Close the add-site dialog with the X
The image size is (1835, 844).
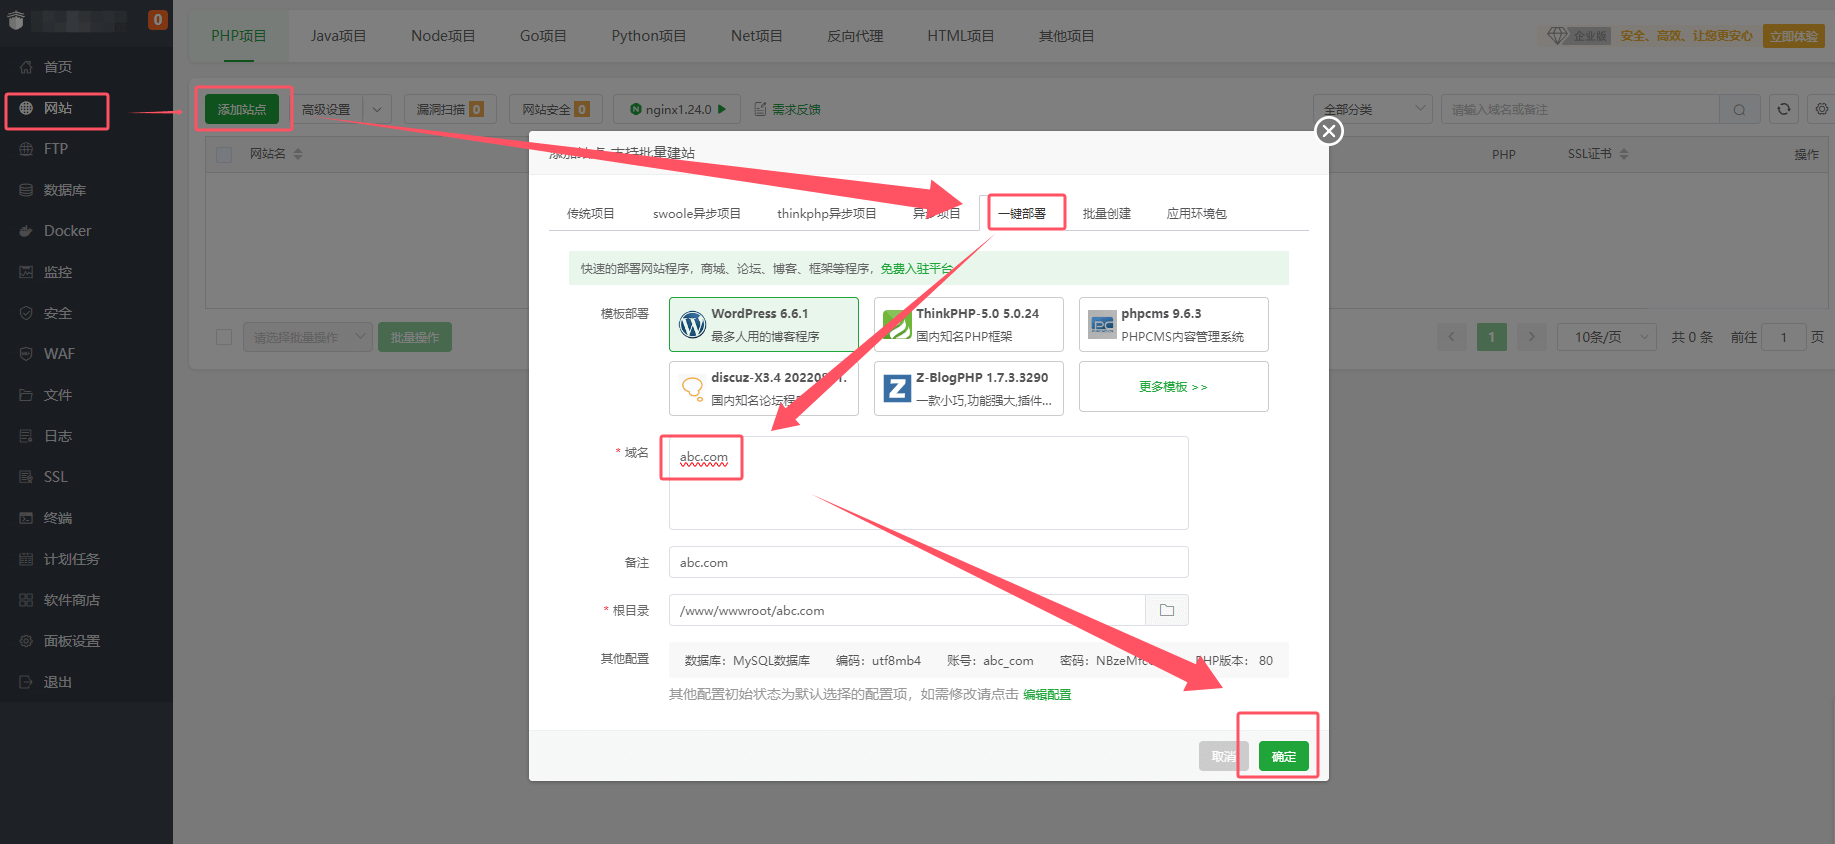pyautogui.click(x=1329, y=131)
